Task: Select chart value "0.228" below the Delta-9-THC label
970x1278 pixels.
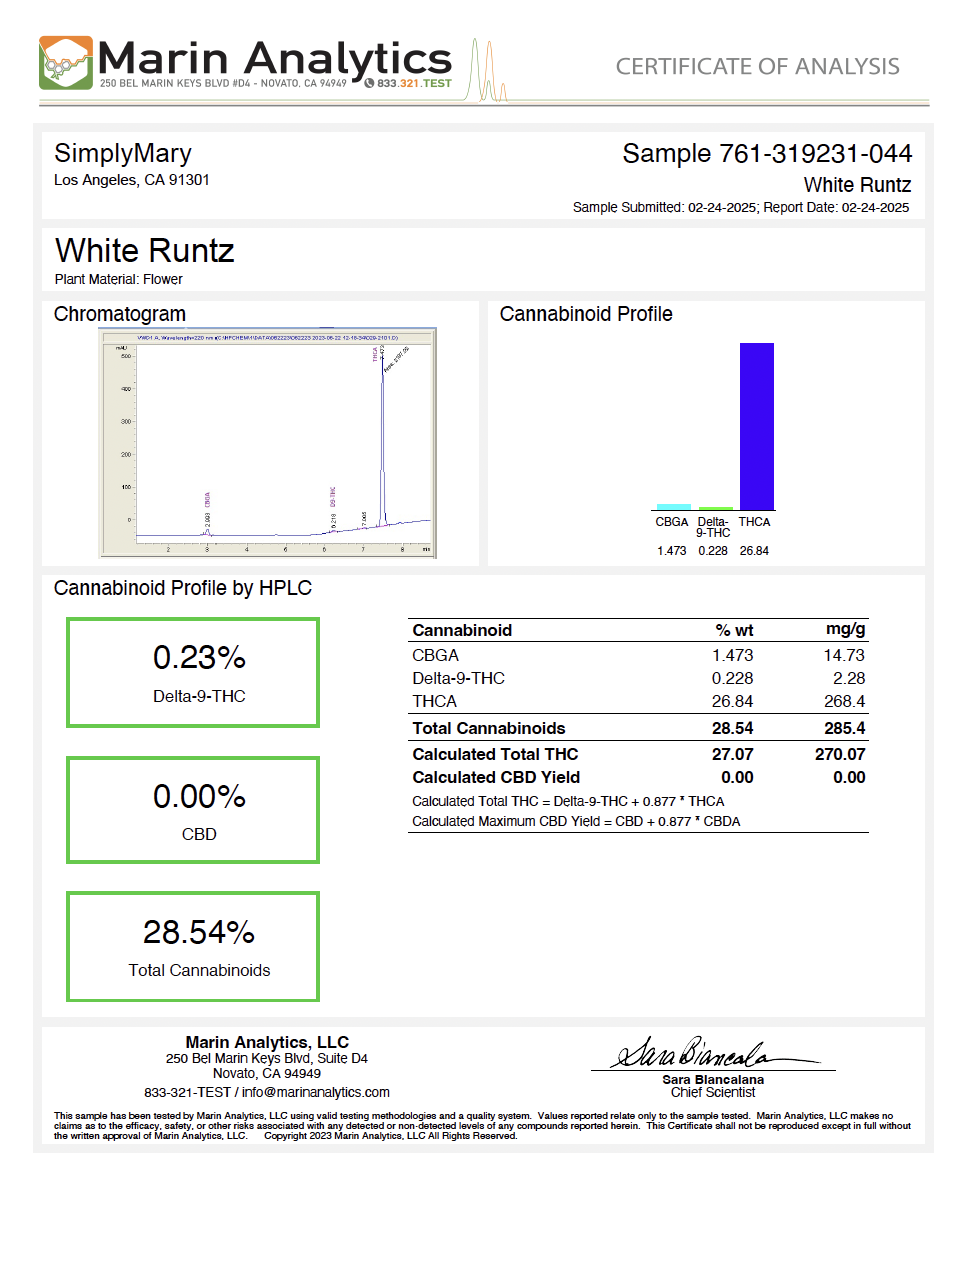Action: point(713,551)
